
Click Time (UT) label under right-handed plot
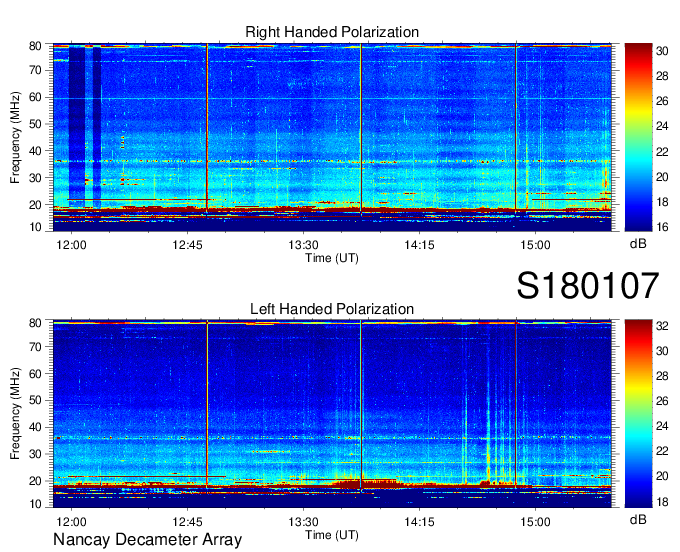pyautogui.click(x=332, y=258)
